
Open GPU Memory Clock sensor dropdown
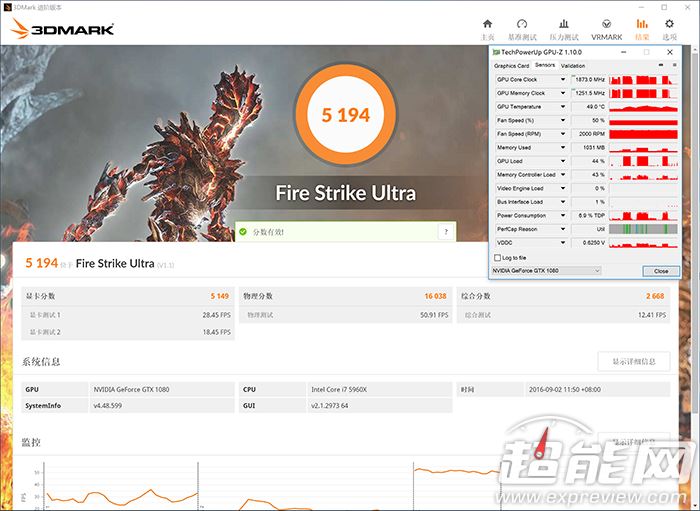[x=562, y=93]
